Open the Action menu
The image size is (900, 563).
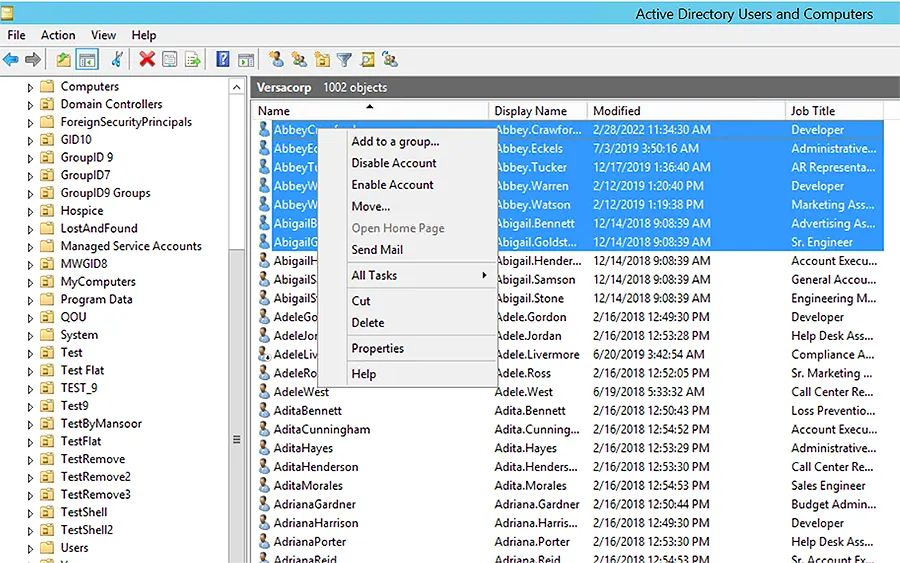click(x=57, y=35)
